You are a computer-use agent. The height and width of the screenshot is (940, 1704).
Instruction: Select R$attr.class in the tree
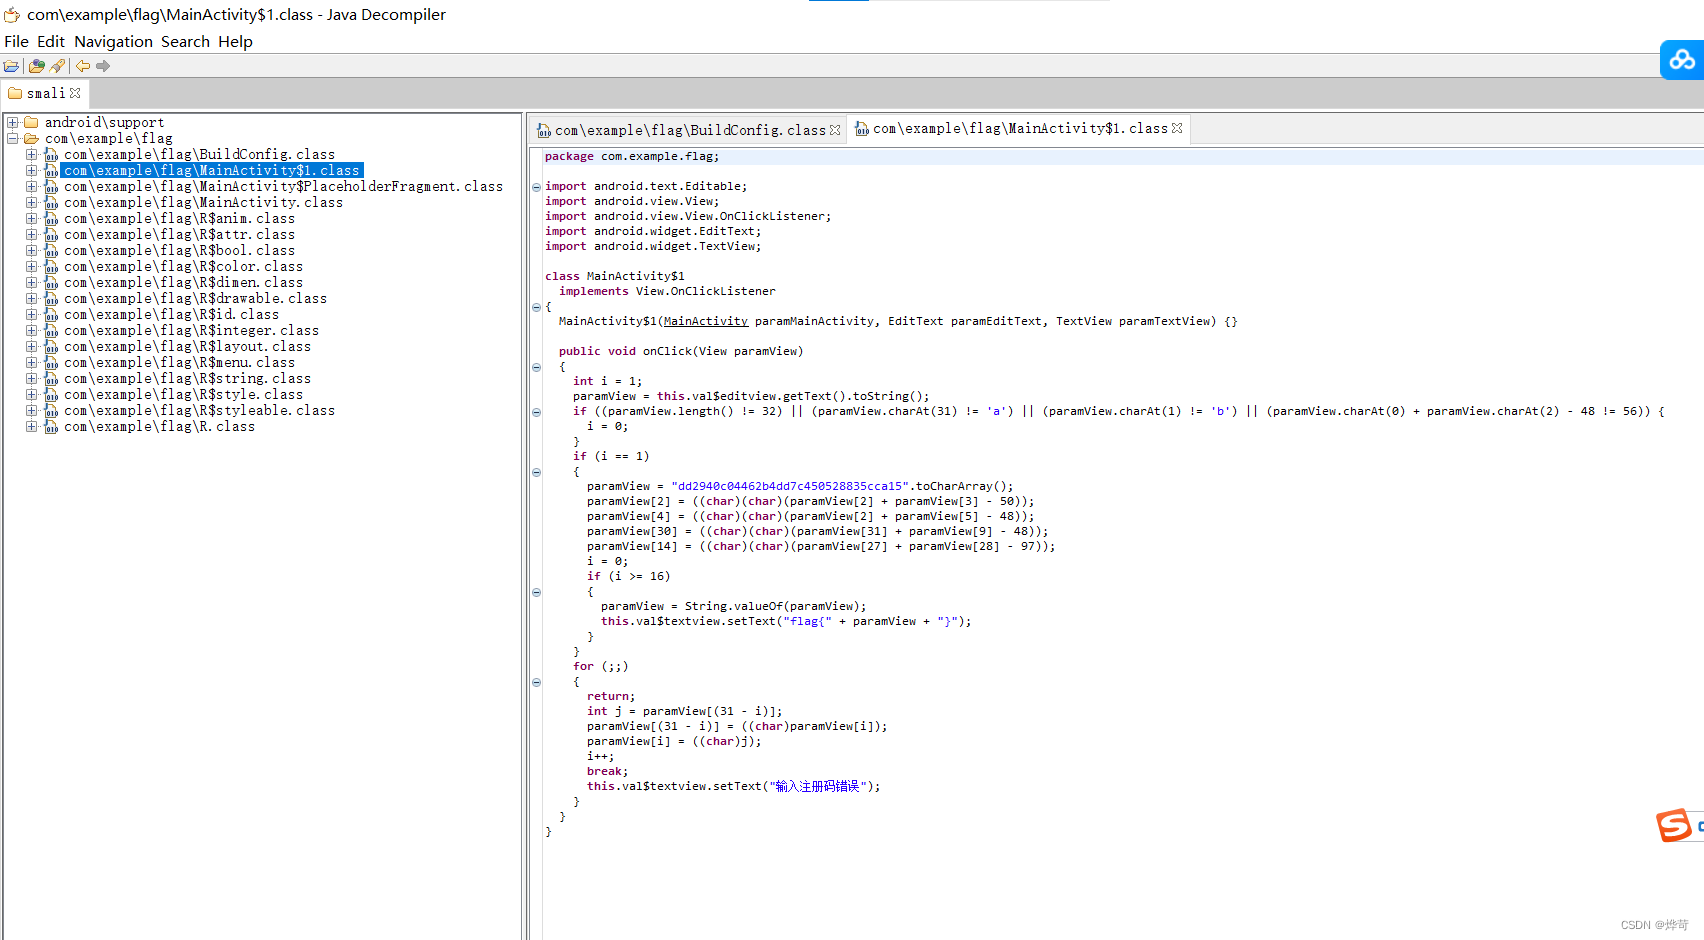[179, 234]
